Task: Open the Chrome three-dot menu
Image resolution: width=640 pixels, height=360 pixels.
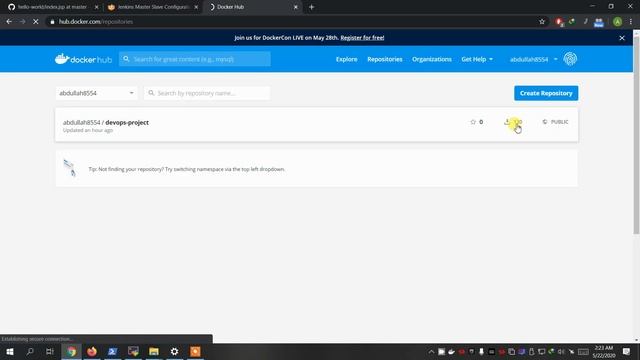Action: [631, 22]
